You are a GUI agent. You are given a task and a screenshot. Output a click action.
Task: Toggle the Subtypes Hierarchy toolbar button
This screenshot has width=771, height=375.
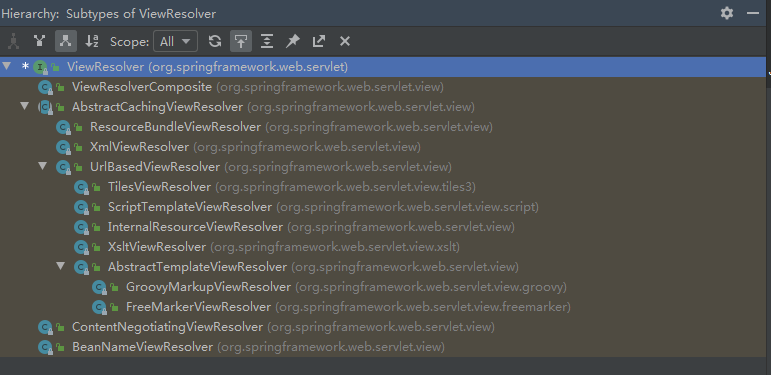coord(66,41)
